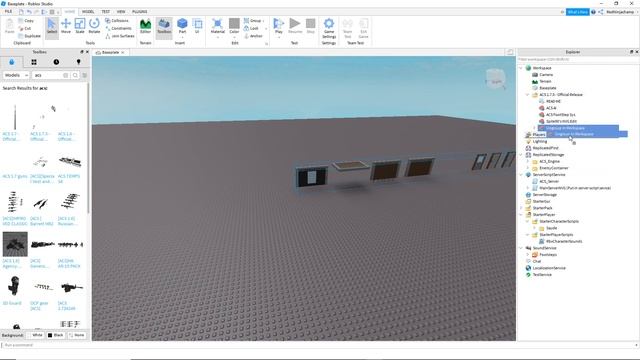Stop the running test
Viewport: 640px width, 360px height.
coord(311,27)
